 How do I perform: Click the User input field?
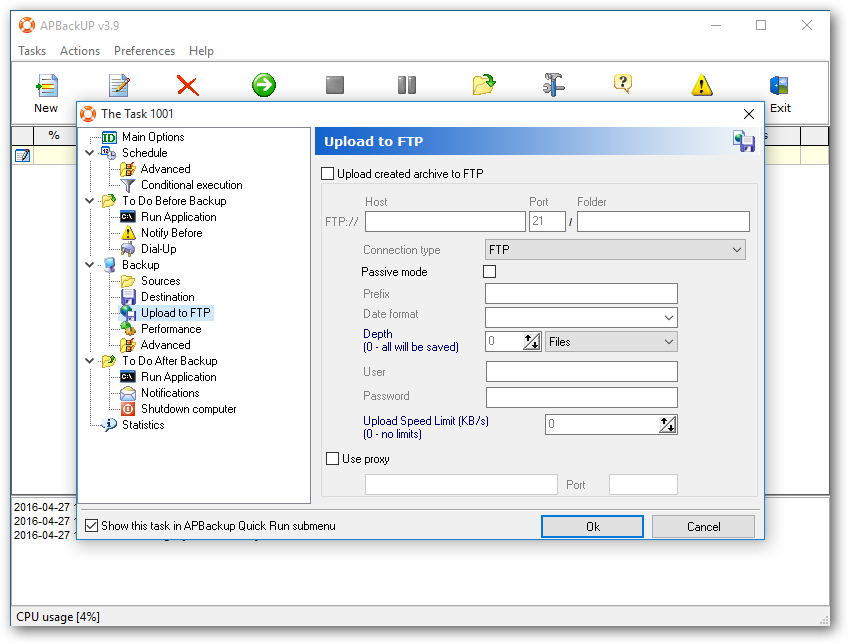tap(581, 371)
